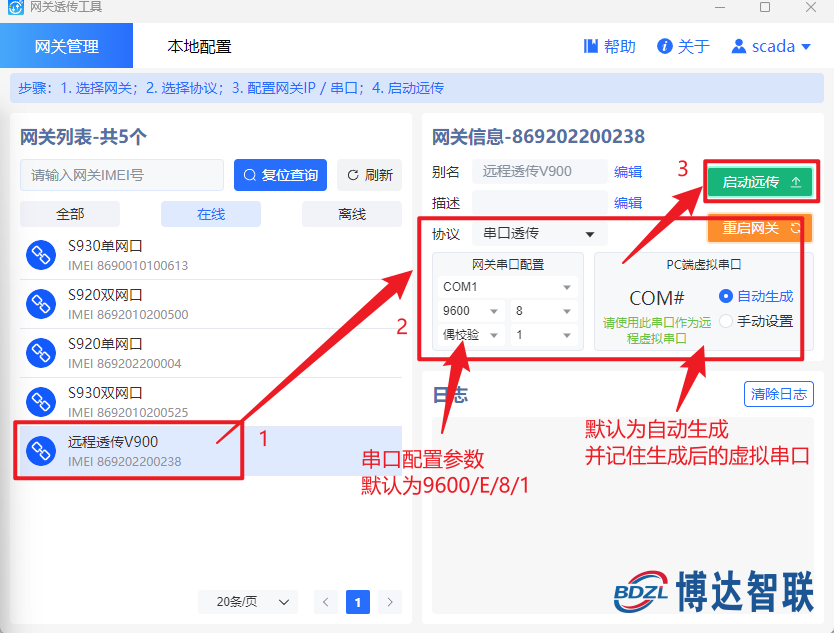
Task: Select 自动生成 for the virtual serial port
Action: pos(756,296)
